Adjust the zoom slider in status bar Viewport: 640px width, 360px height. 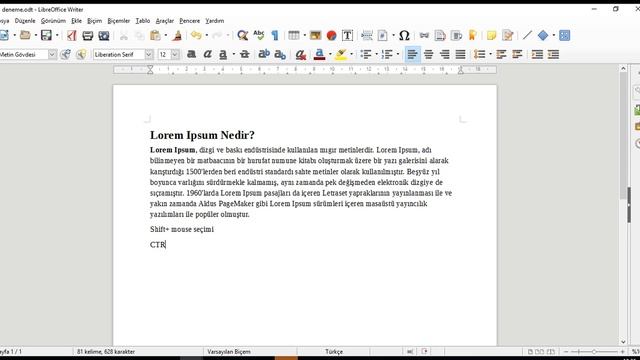click(x=594, y=351)
